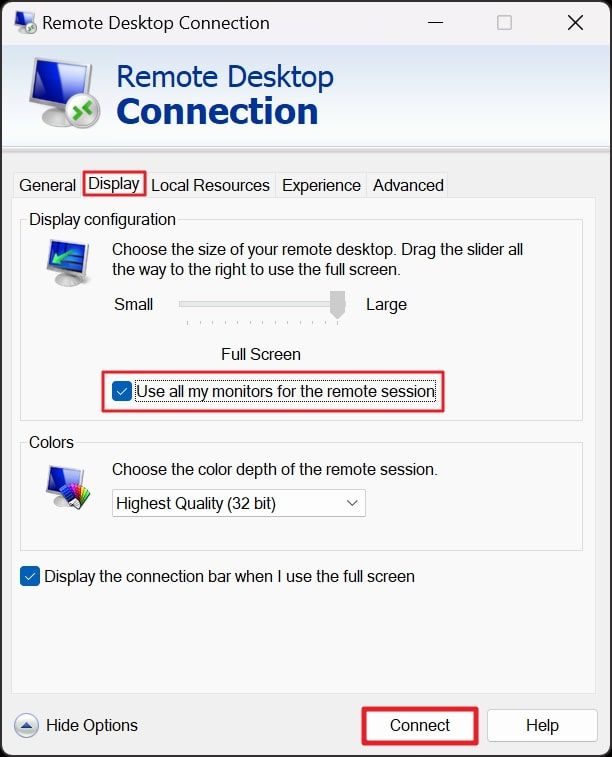The height and width of the screenshot is (757, 612).
Task: Close the Remote Desktop Connection window
Action: point(575,23)
